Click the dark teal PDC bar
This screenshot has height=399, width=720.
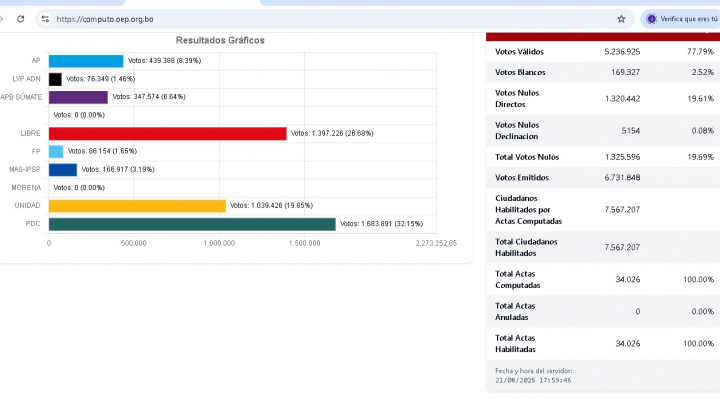(192, 224)
